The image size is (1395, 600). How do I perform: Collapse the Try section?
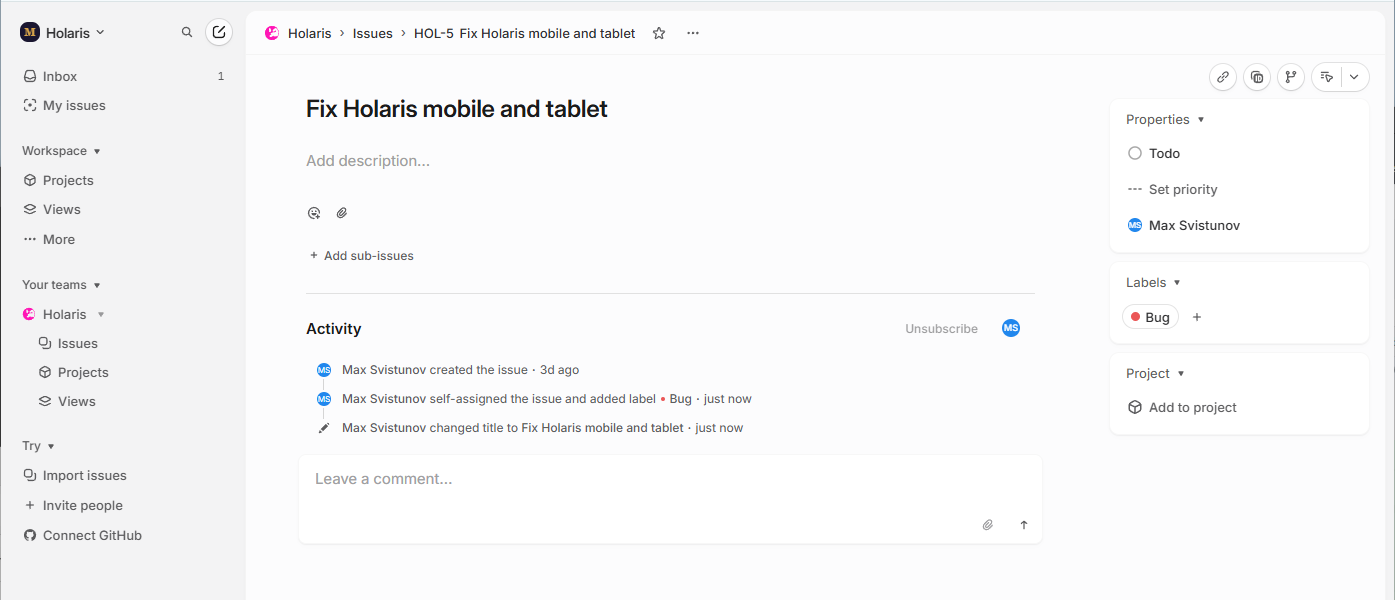pos(51,446)
